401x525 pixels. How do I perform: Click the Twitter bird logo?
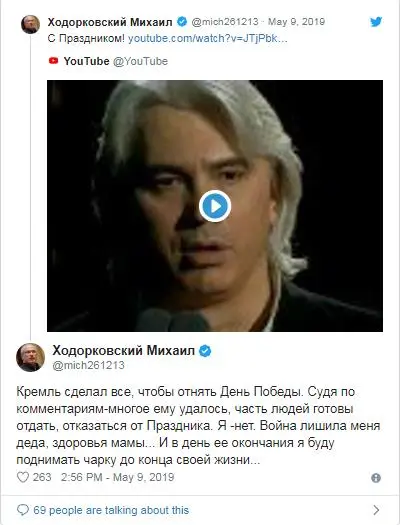[376, 22]
